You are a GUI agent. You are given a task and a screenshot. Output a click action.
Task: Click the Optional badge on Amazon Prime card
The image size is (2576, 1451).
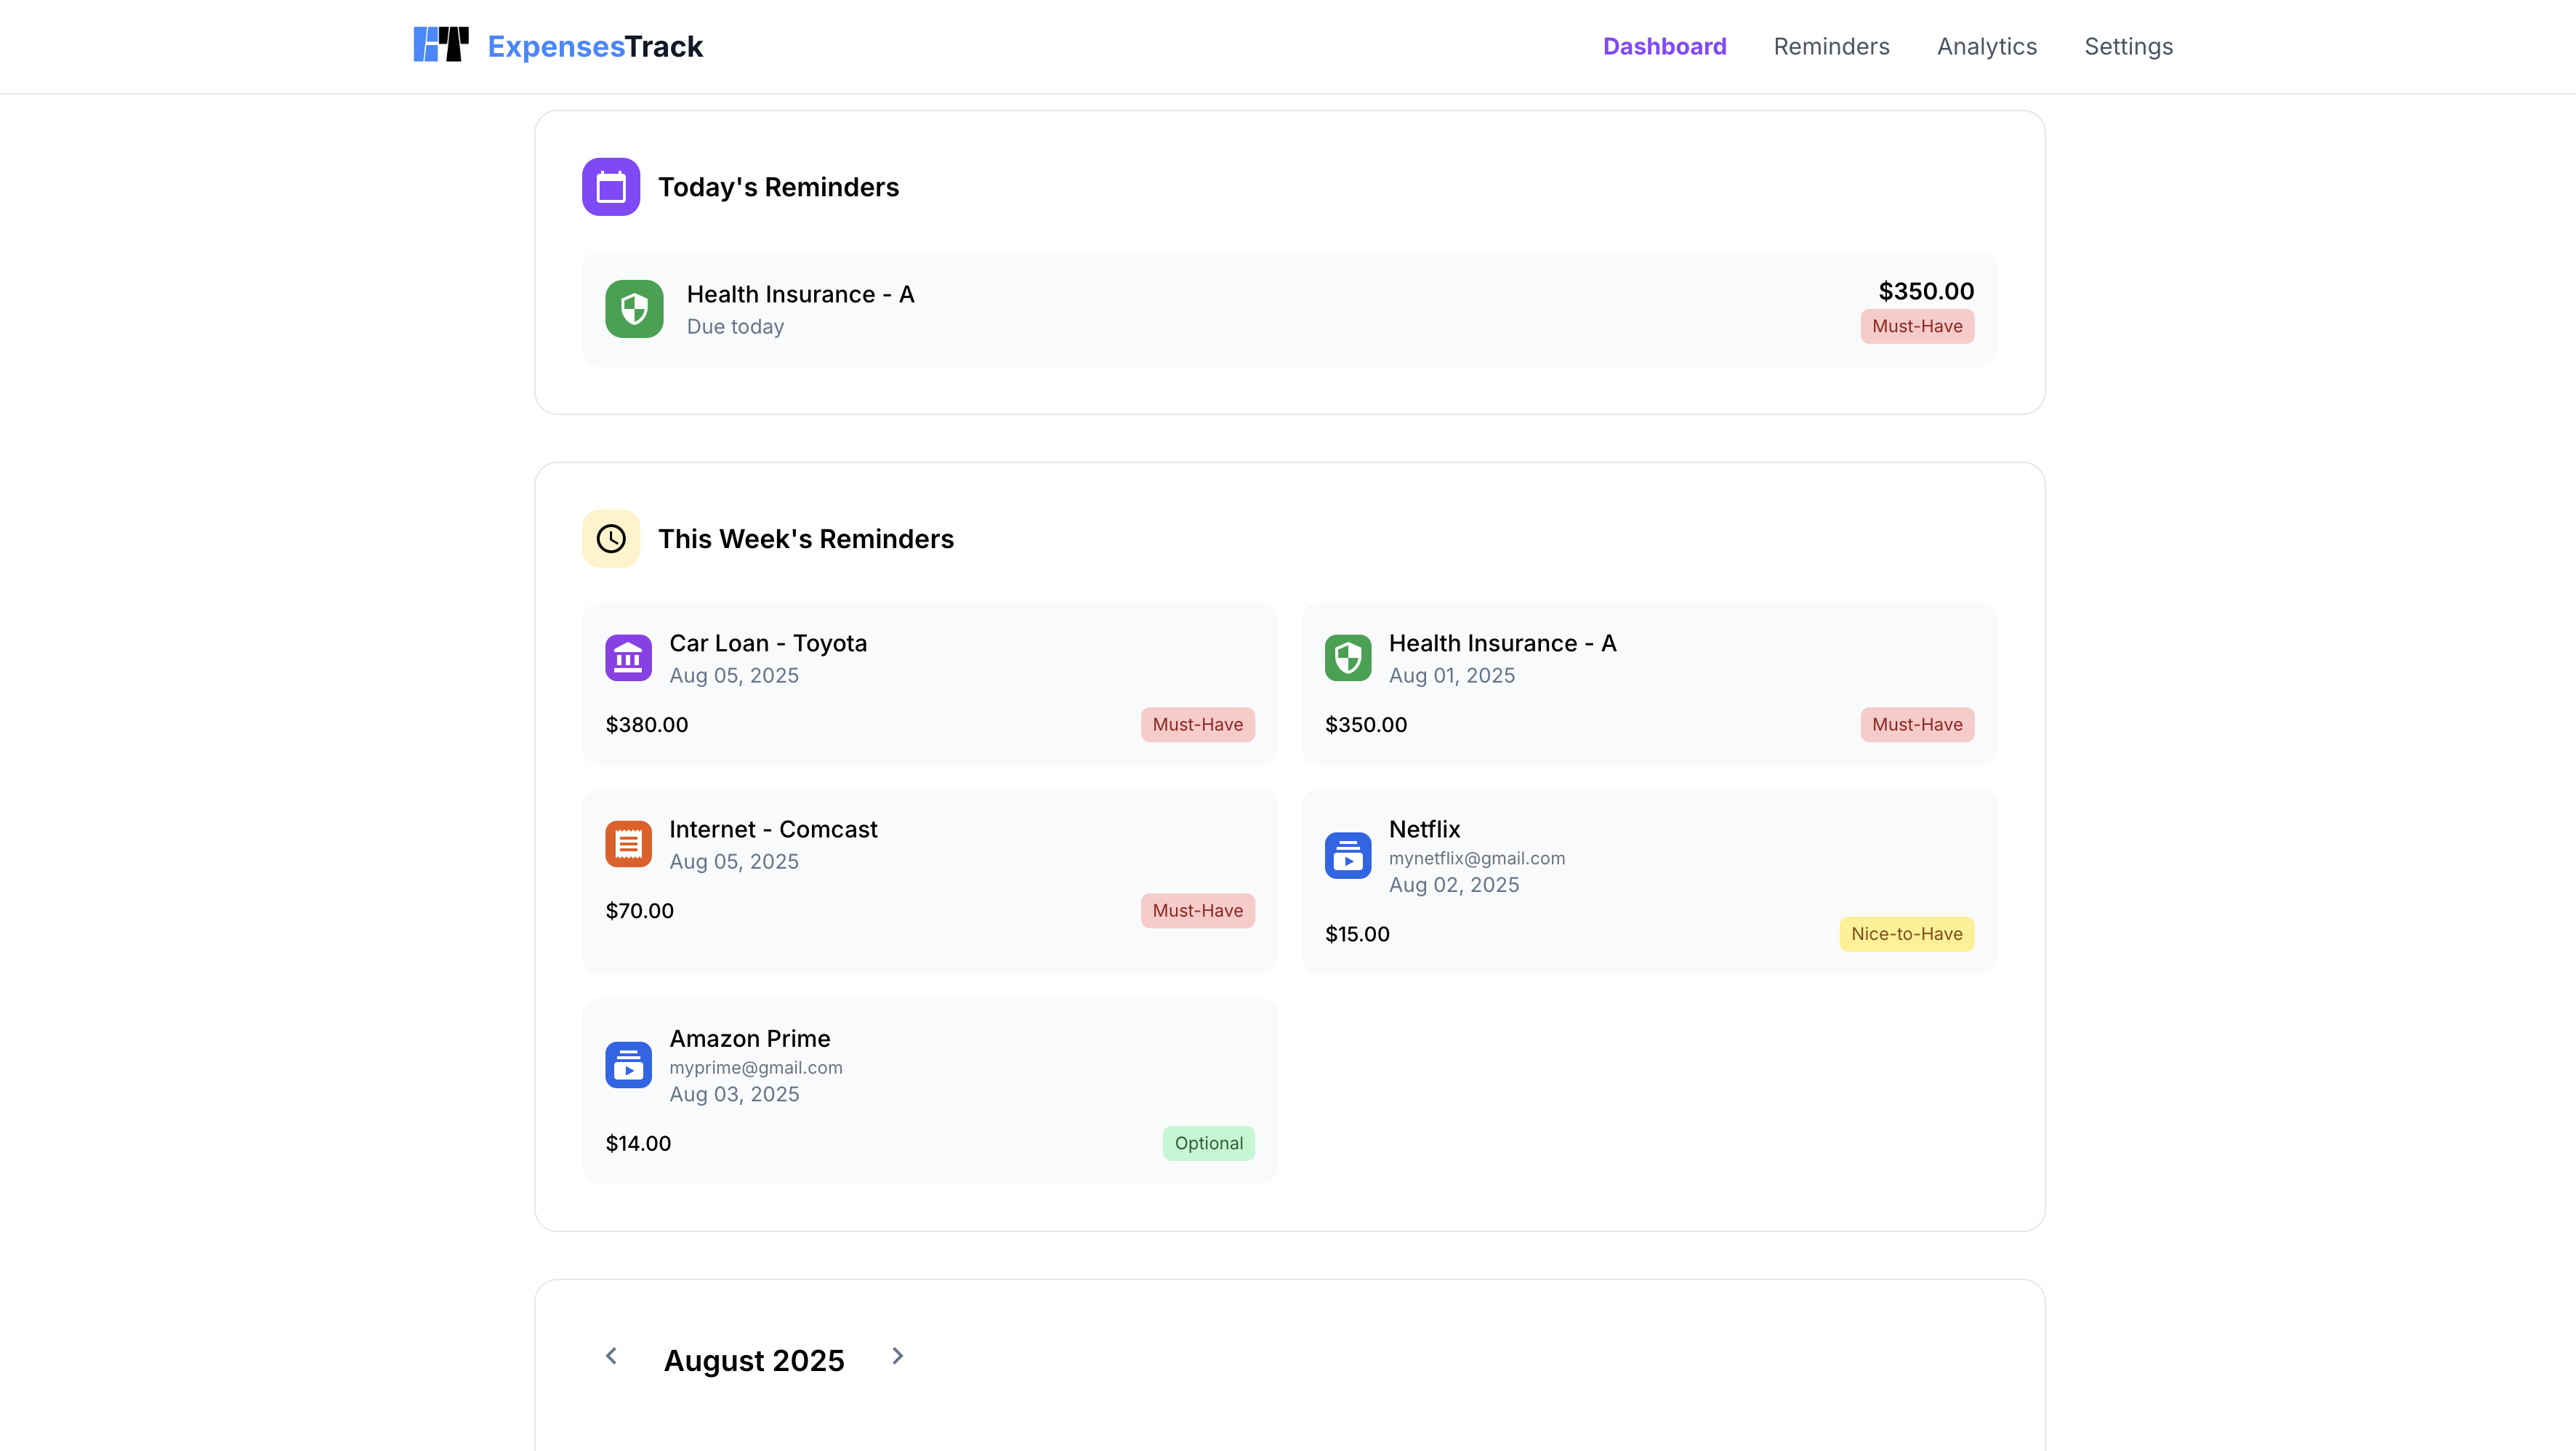click(x=1208, y=1143)
